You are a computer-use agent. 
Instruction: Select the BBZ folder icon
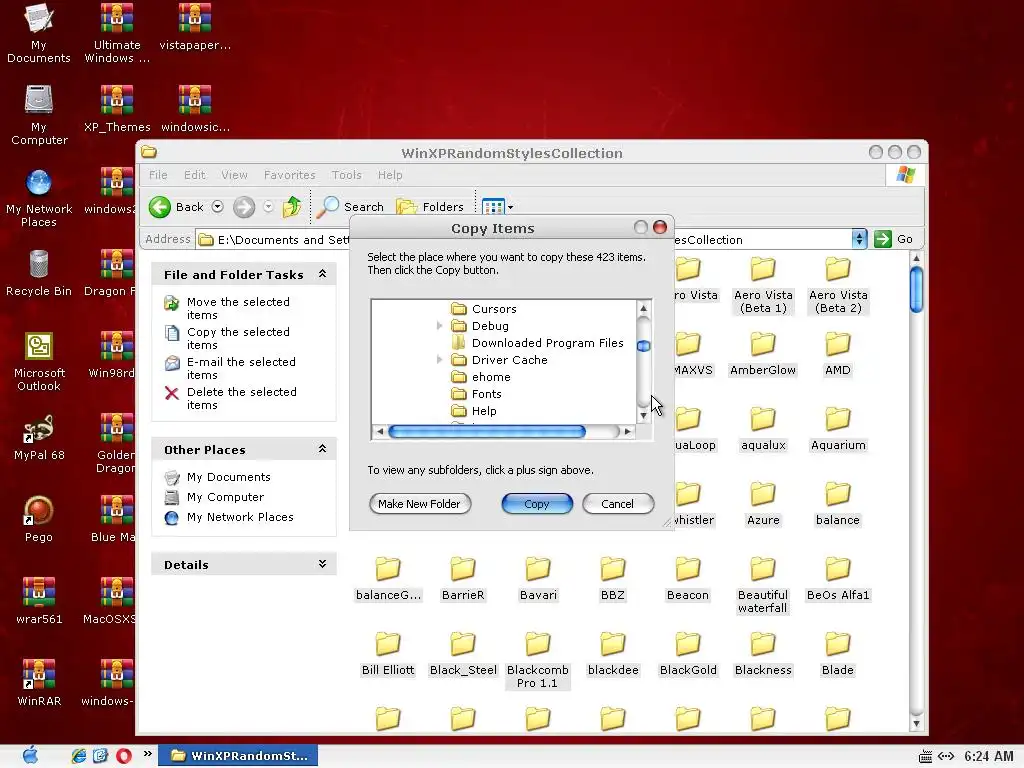(613, 569)
